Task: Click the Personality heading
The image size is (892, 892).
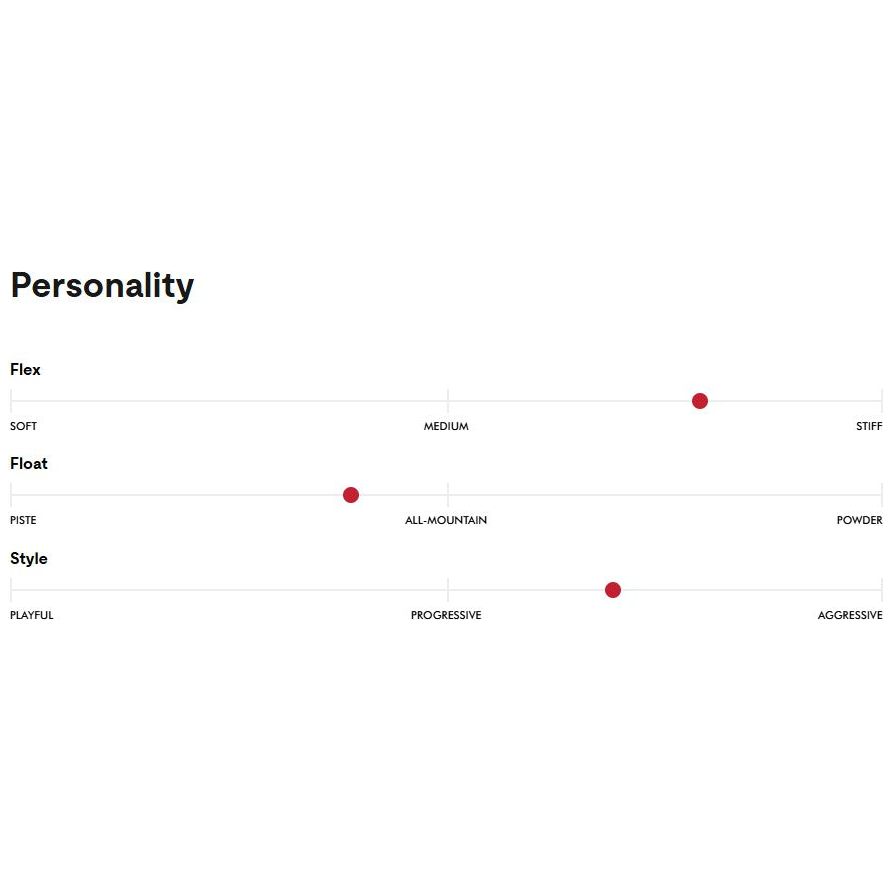Action: [102, 286]
